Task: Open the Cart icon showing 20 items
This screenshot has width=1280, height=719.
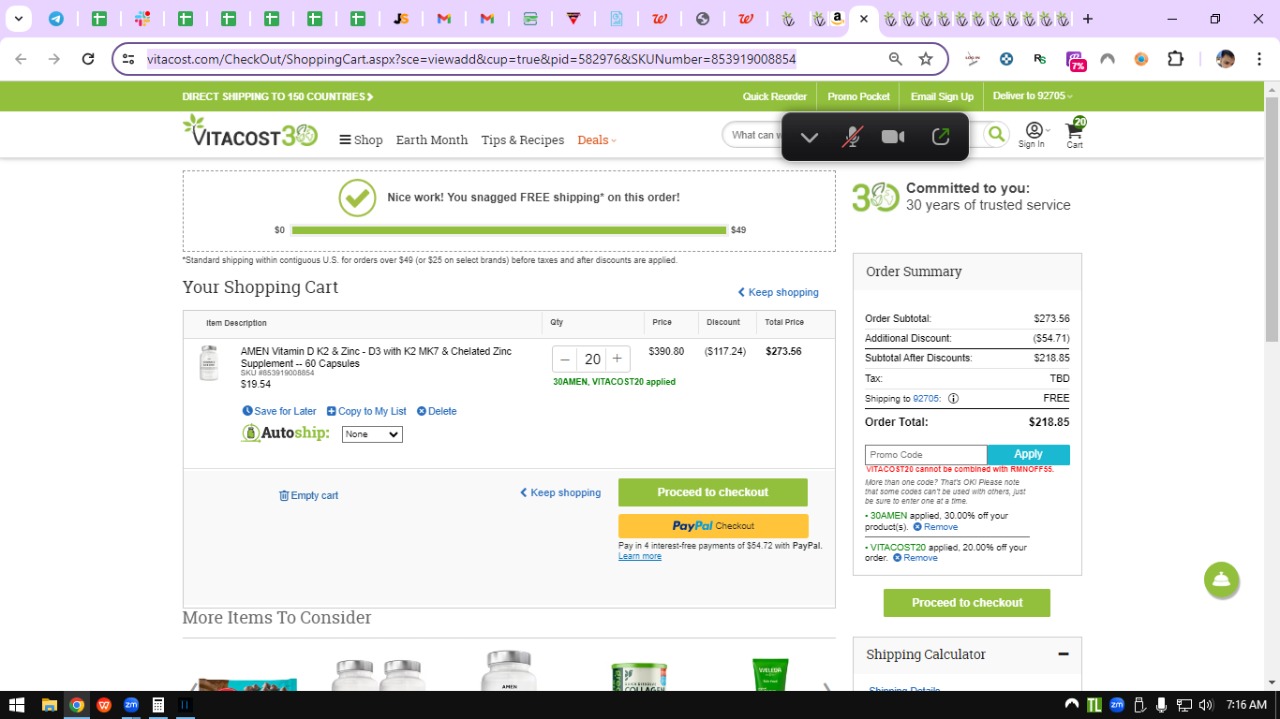Action: 1075,133
